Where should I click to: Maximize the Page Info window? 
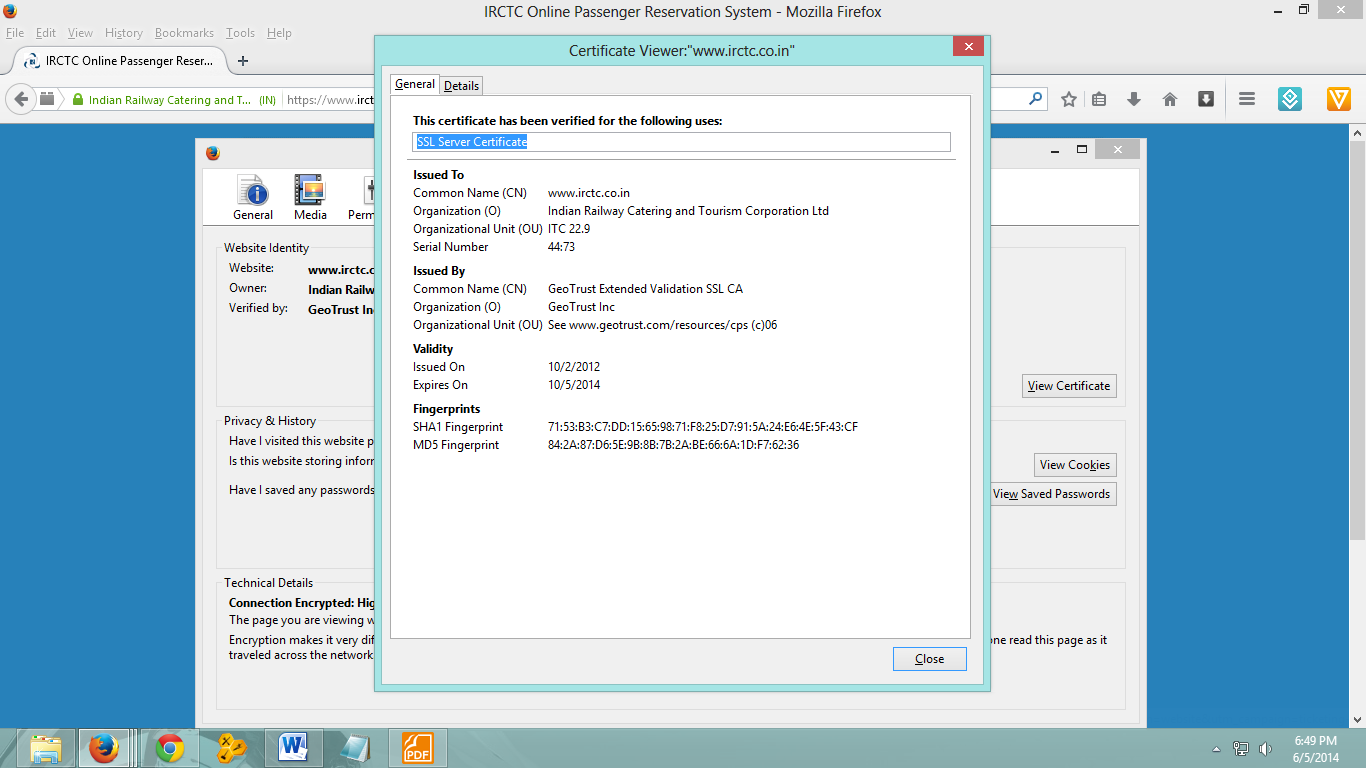pos(1081,149)
